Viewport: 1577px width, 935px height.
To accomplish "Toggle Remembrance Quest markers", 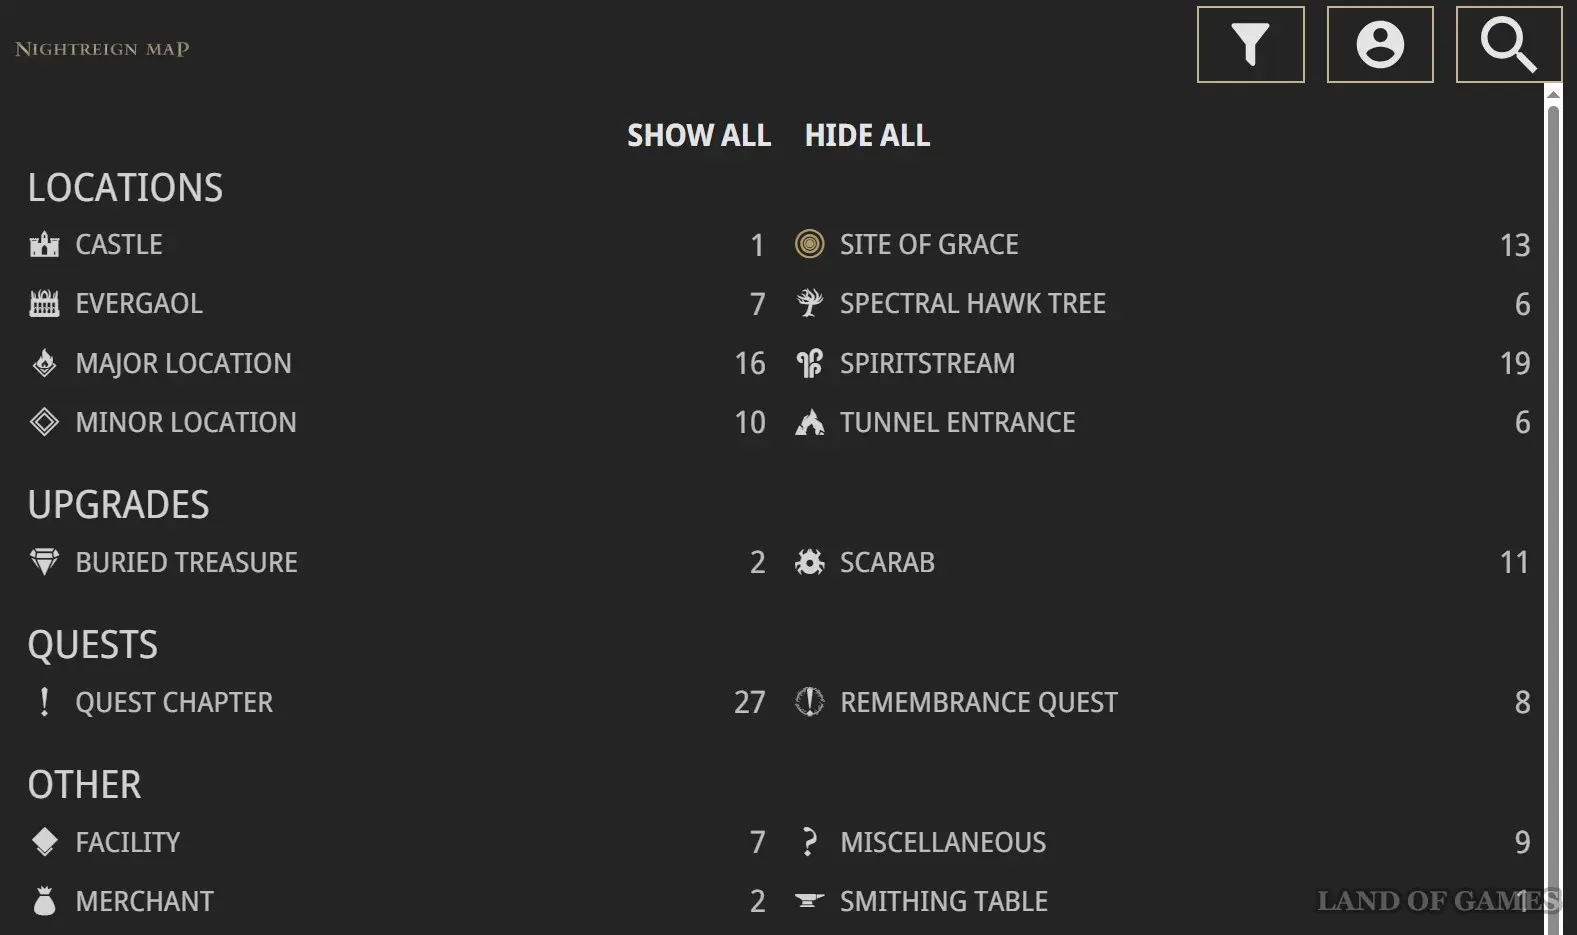I will tap(1162, 702).
